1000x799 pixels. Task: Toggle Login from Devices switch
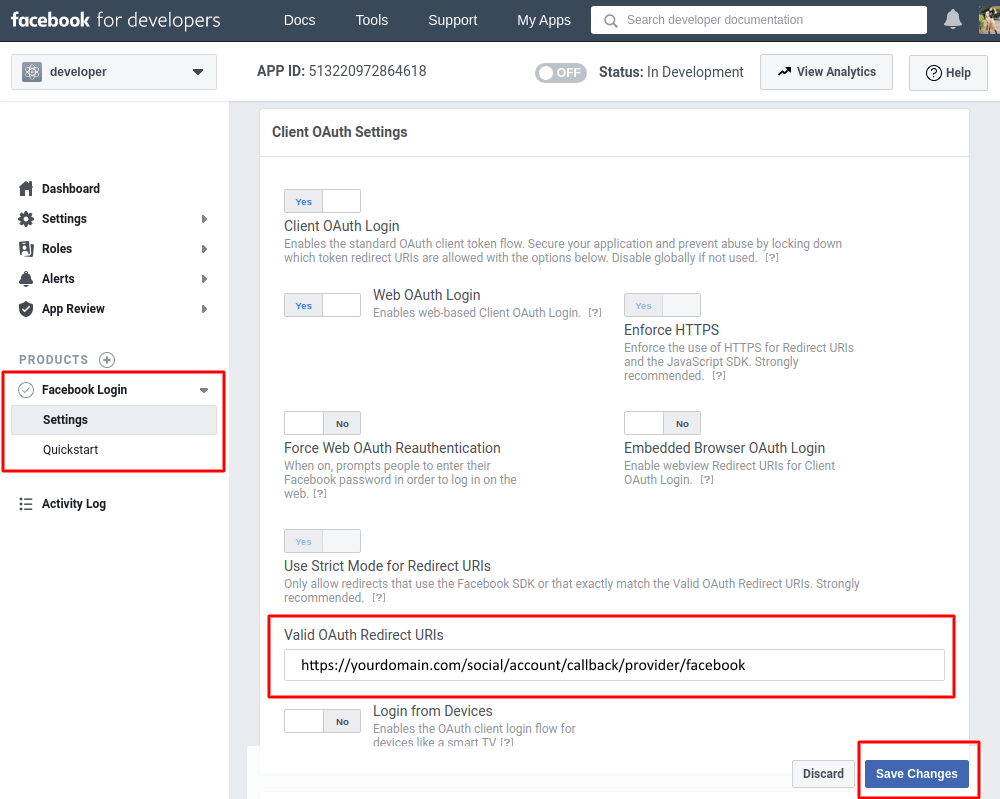(x=322, y=721)
